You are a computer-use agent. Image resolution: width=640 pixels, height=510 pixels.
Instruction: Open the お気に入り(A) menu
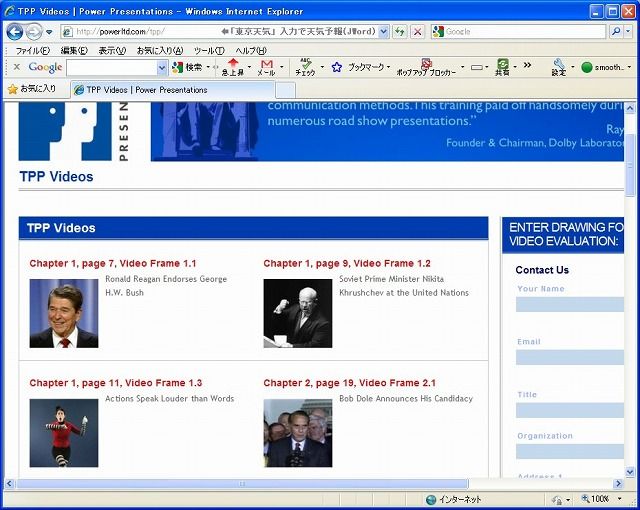(x=160, y=51)
